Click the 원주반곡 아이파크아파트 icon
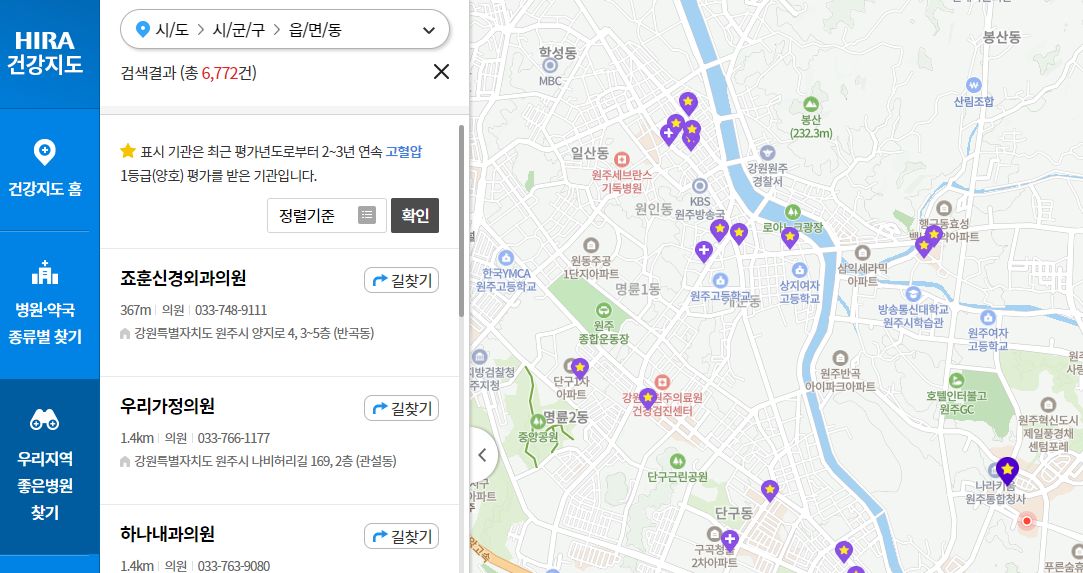The image size is (1083, 573). [x=840, y=358]
